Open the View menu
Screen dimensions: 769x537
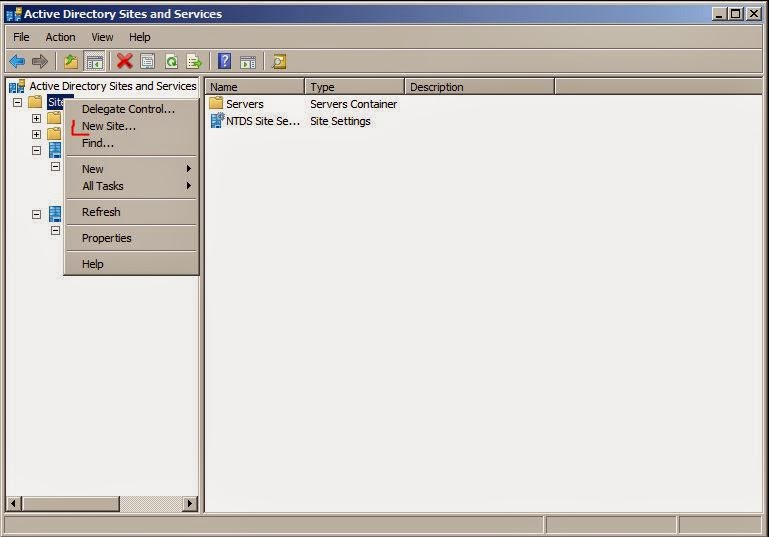[102, 37]
